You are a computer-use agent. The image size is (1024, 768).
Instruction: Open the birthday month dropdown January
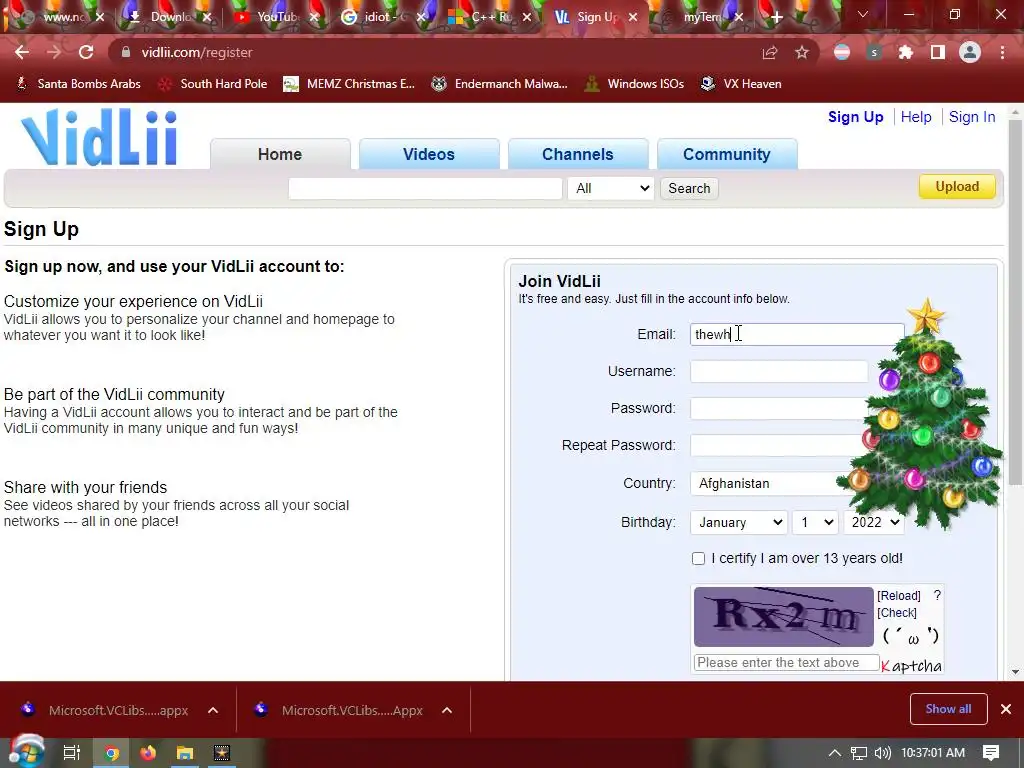coord(739,522)
